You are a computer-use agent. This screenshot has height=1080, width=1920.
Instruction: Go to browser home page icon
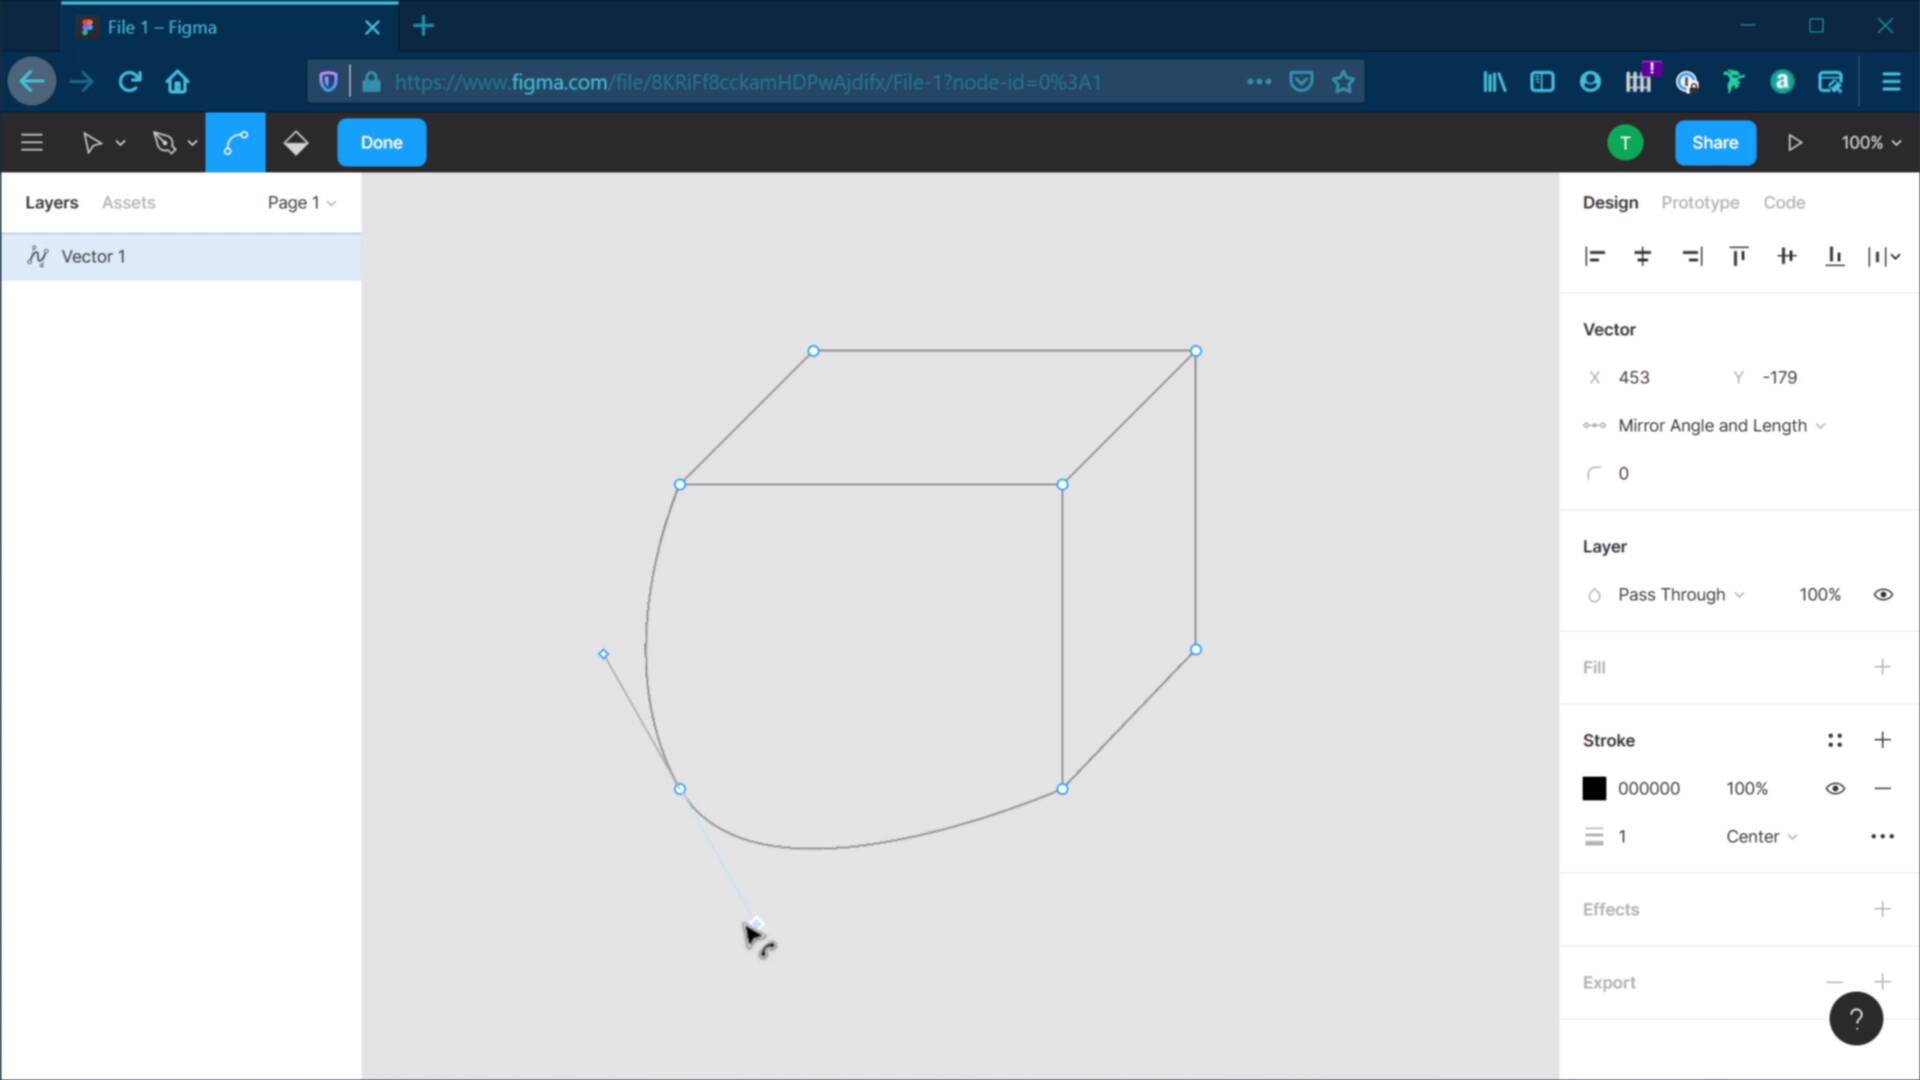click(x=178, y=82)
